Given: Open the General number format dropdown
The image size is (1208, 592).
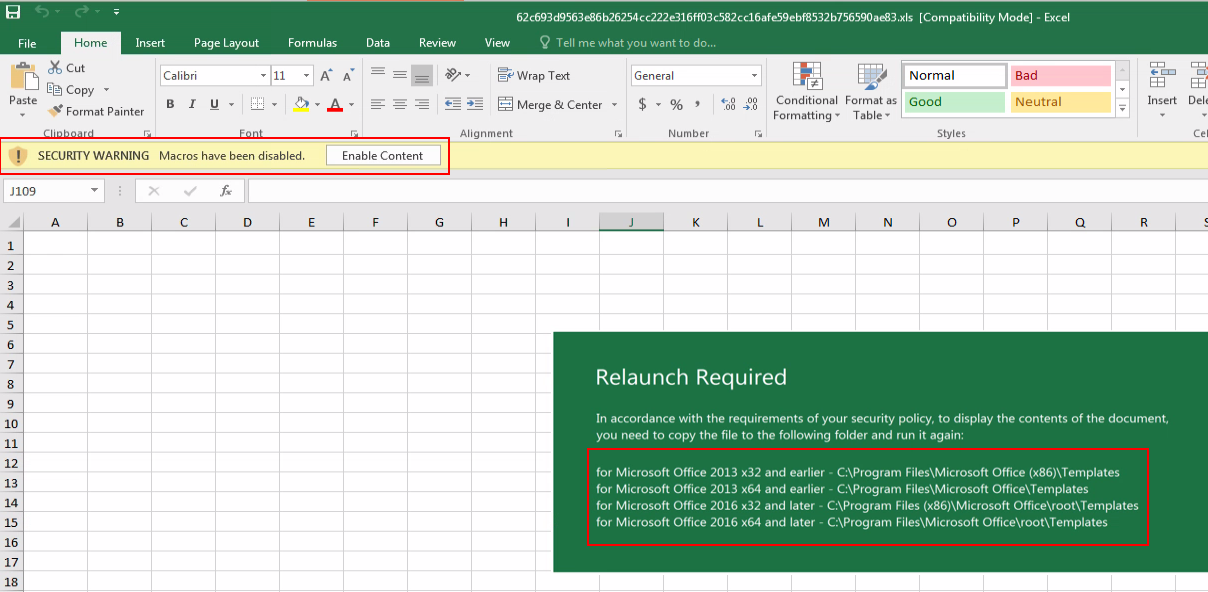Looking at the screenshot, I should (755, 76).
